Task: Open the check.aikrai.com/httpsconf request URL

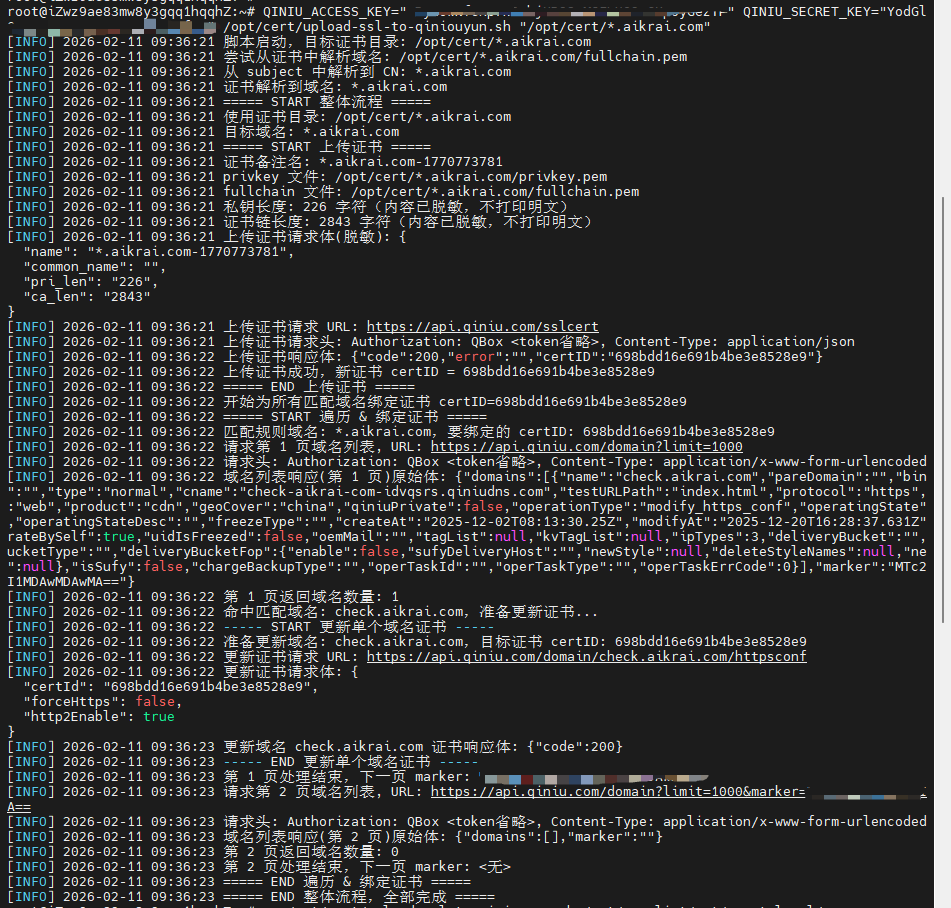Action: pyautogui.click(x=586, y=656)
